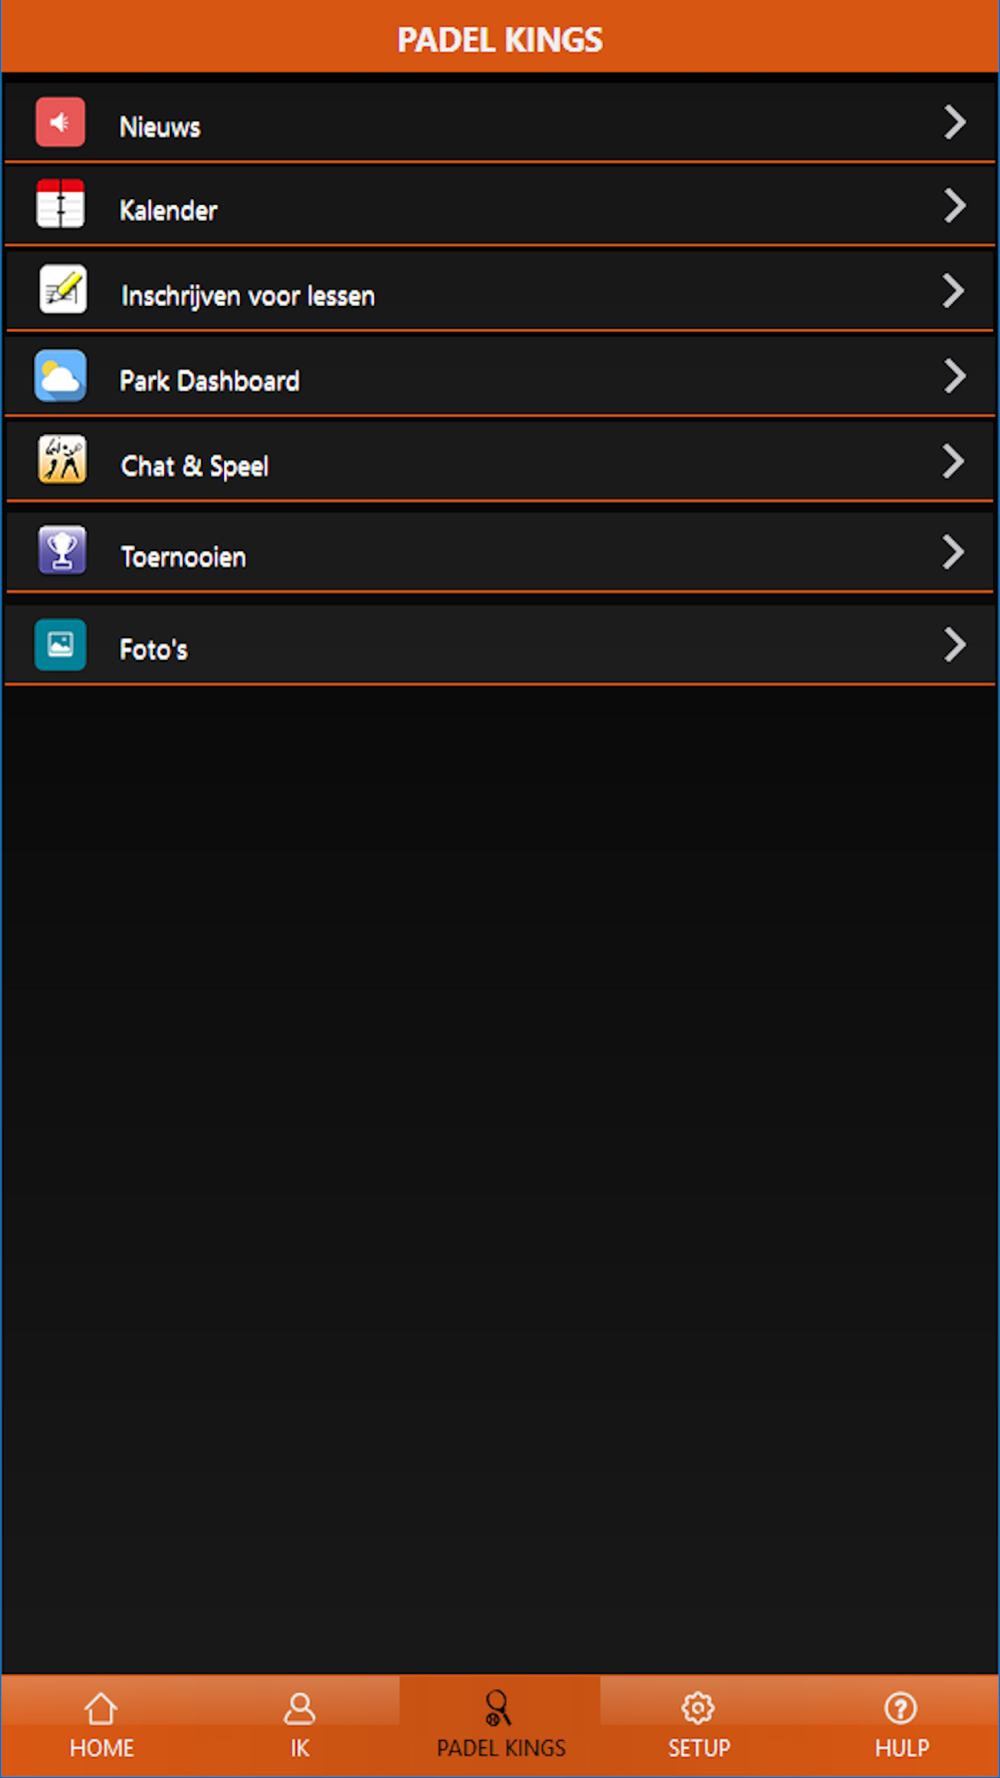Tap the racket icon above PADEL KINGS
The width and height of the screenshot is (1000, 1778).
[498, 1708]
